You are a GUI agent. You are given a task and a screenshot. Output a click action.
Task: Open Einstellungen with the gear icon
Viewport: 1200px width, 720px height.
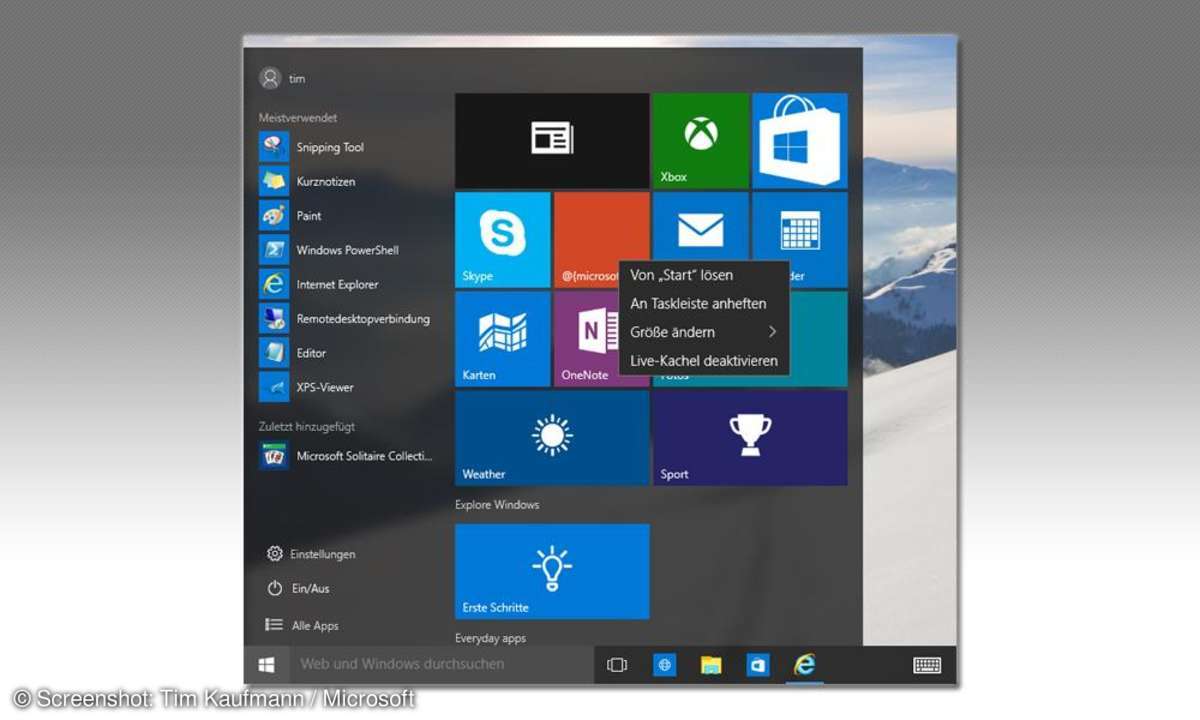[x=311, y=554]
